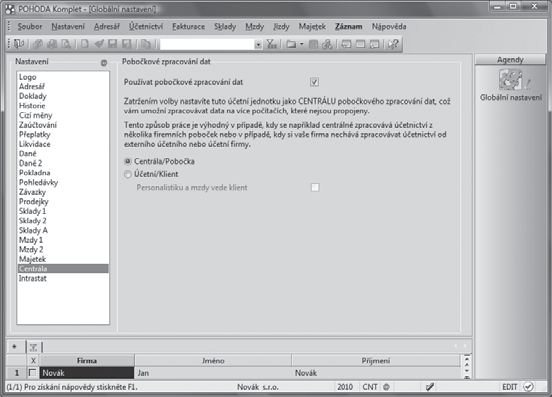Click the @ icon in status bar
The width and height of the screenshot is (552, 397).
386,387
